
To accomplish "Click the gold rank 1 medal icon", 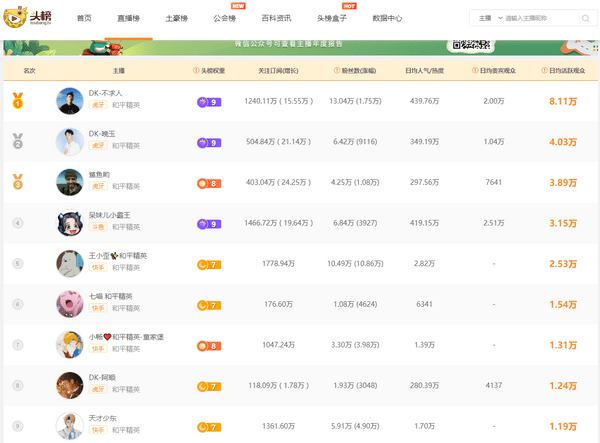I will [18, 101].
